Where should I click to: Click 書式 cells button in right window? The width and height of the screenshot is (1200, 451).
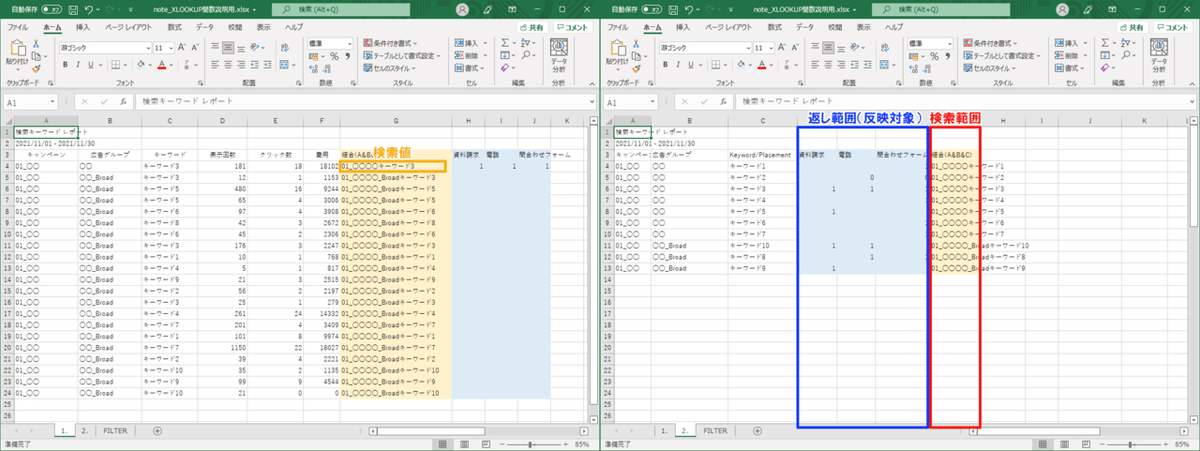click(1070, 68)
